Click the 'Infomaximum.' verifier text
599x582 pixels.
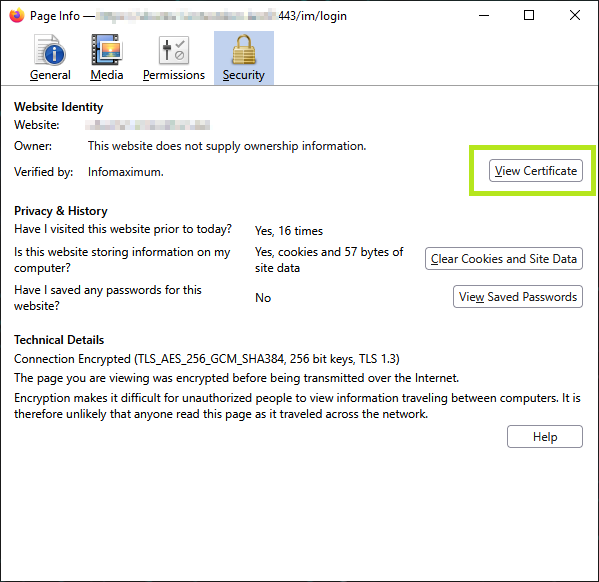126,172
